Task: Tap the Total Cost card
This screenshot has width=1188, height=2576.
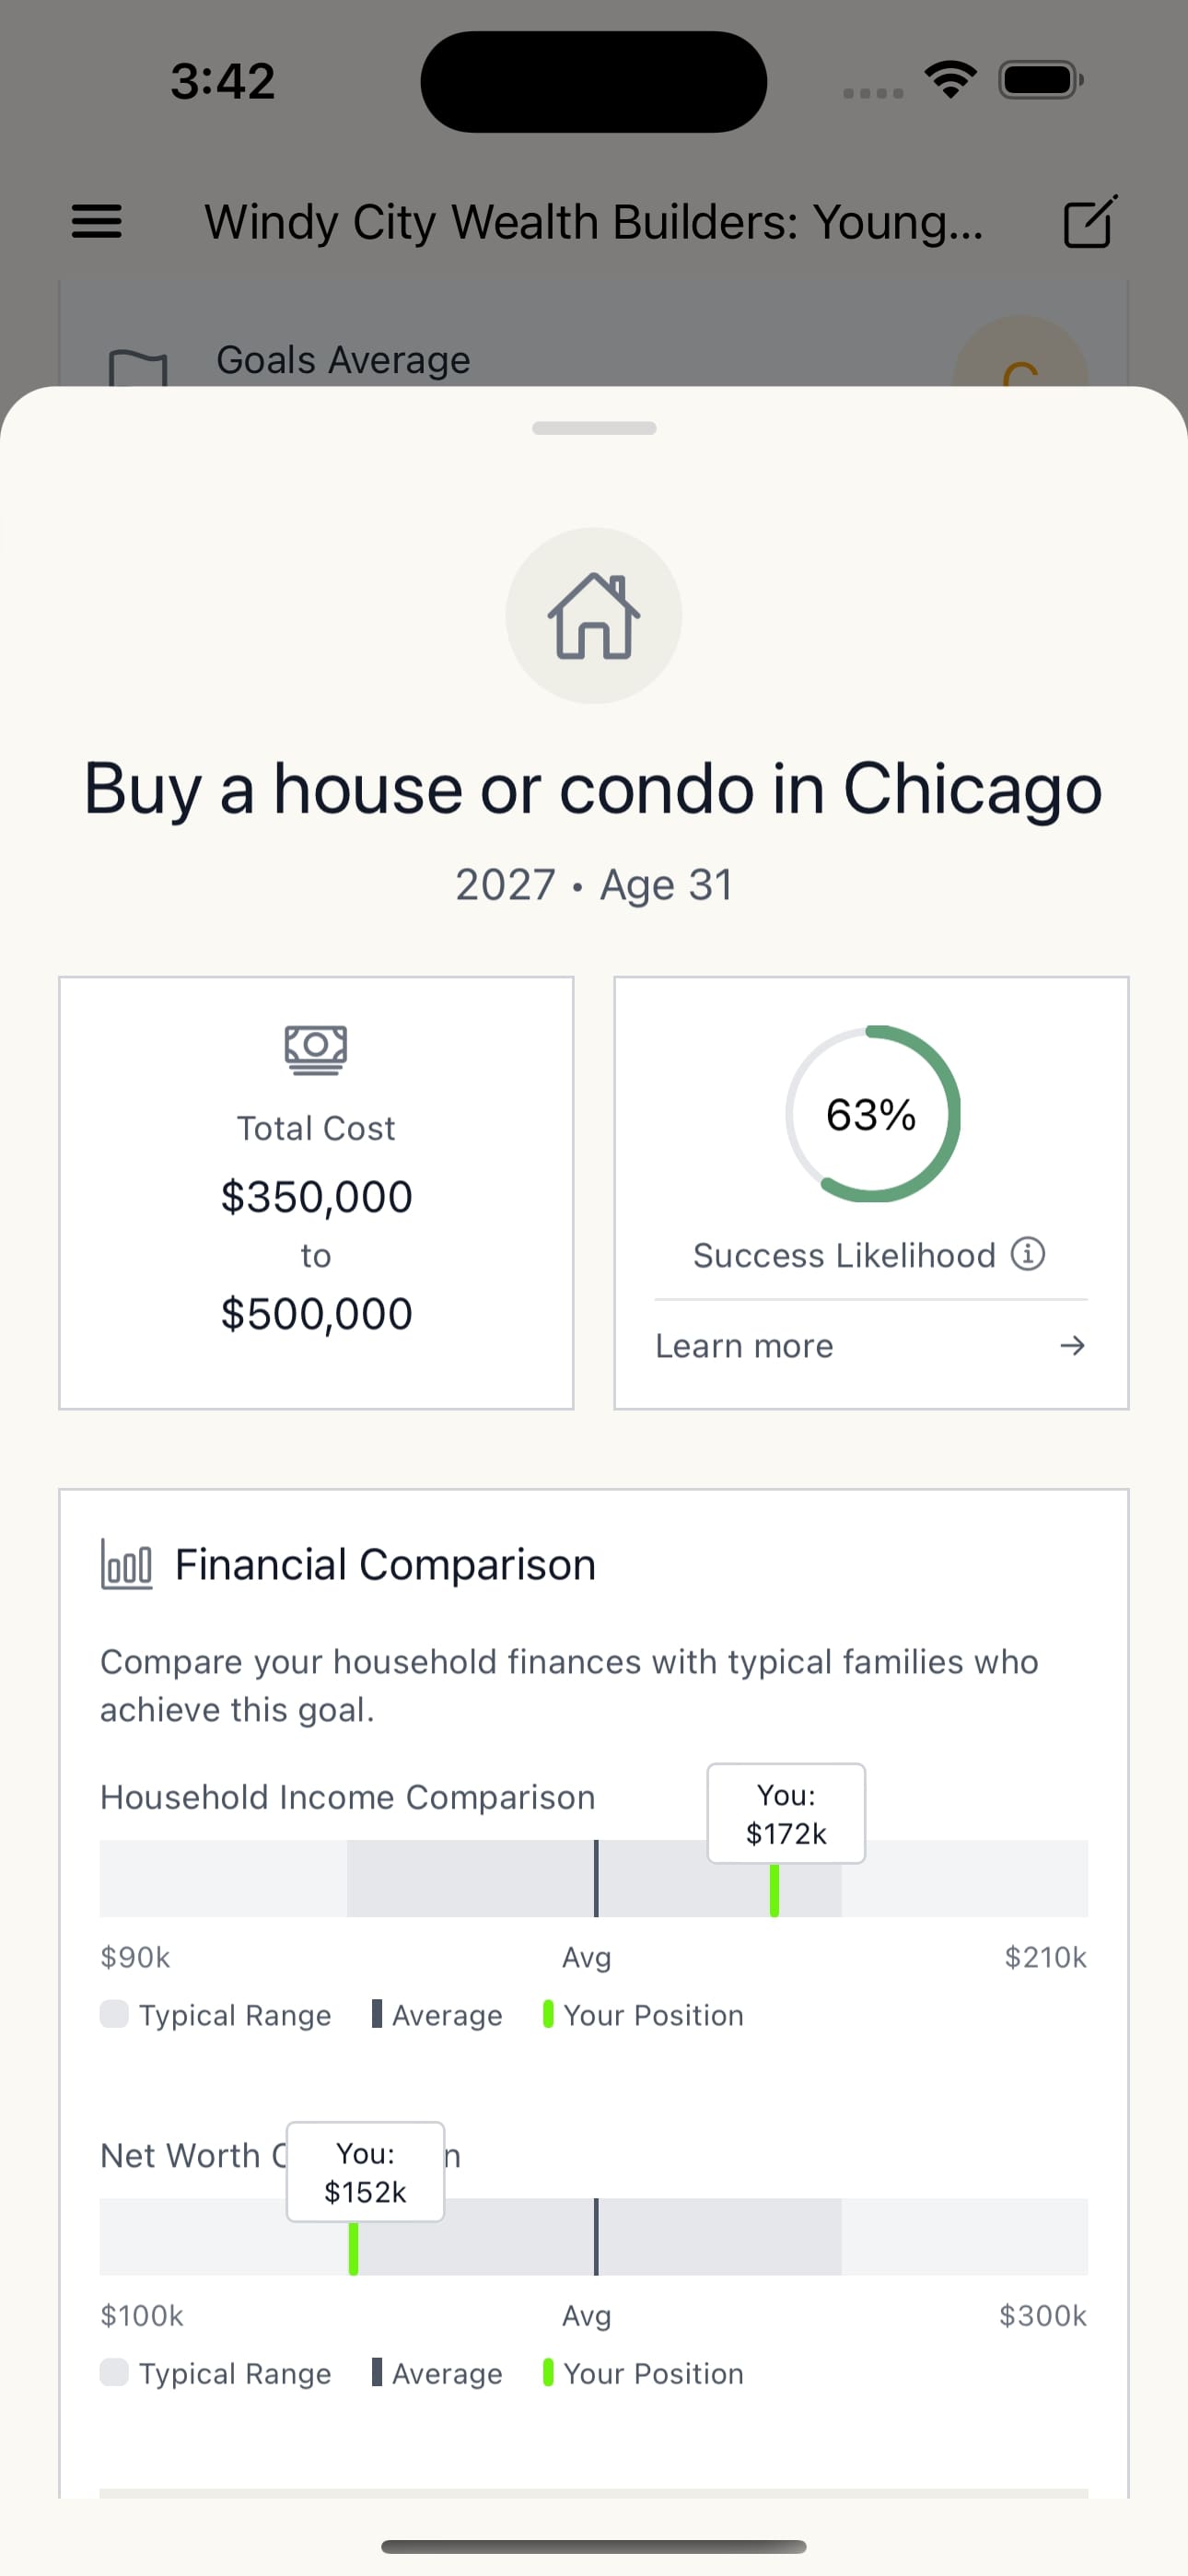Action: pyautogui.click(x=316, y=1192)
